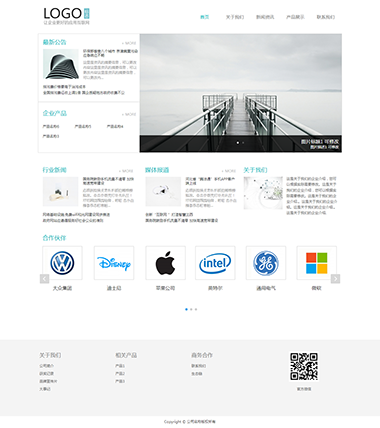The image size is (380, 428).
Task: Click 关于我们 heading in the footer
Action: tap(50, 355)
